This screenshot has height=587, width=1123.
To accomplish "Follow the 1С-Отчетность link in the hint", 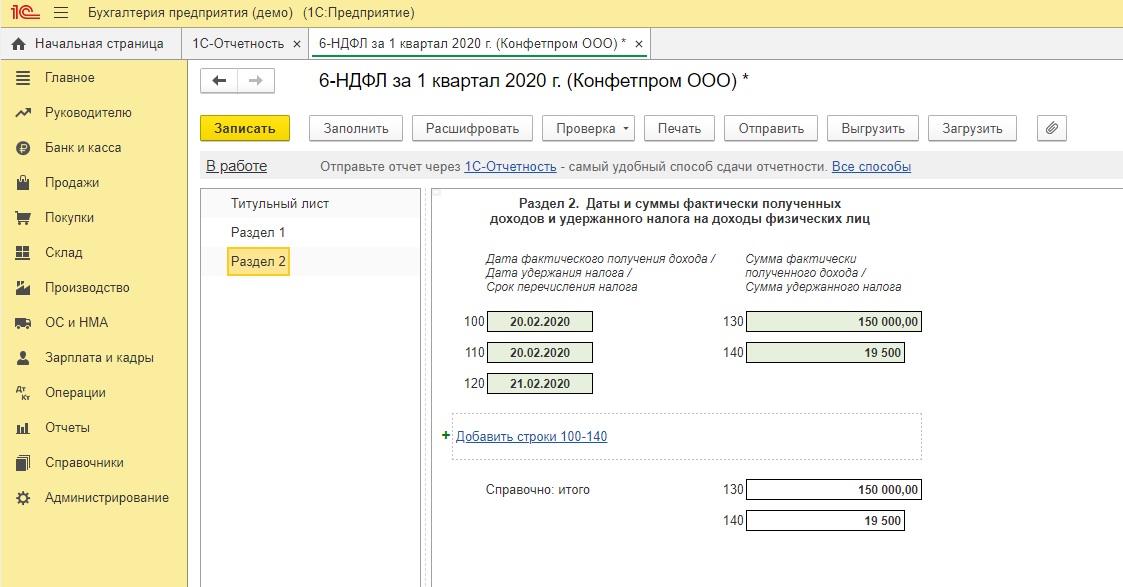I will 510,166.
